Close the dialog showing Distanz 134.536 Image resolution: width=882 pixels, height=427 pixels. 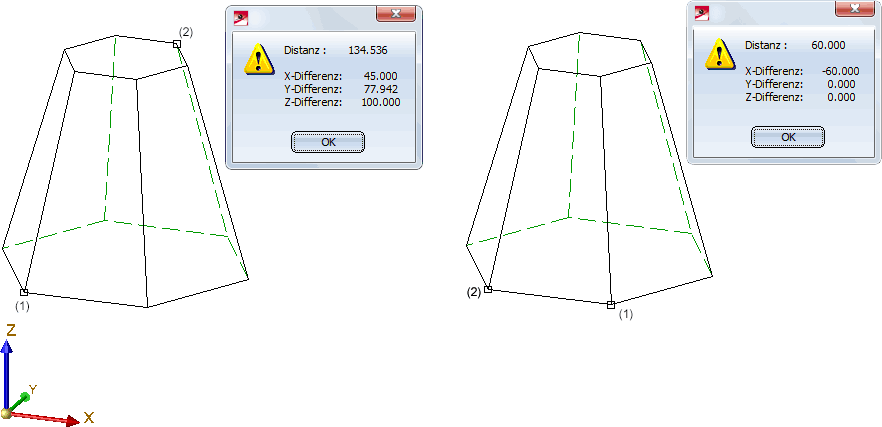click(x=395, y=14)
